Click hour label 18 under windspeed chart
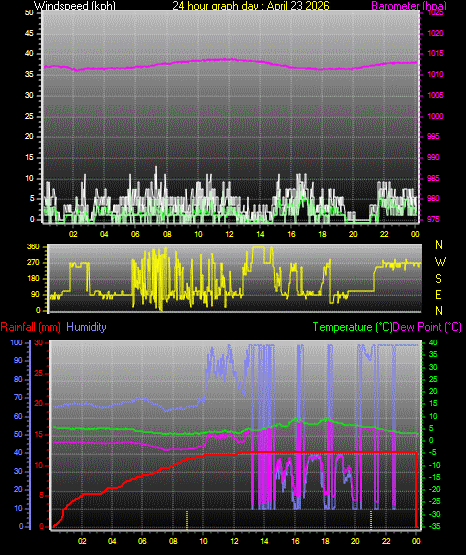Image resolution: width=466 pixels, height=555 pixels. click(x=322, y=234)
